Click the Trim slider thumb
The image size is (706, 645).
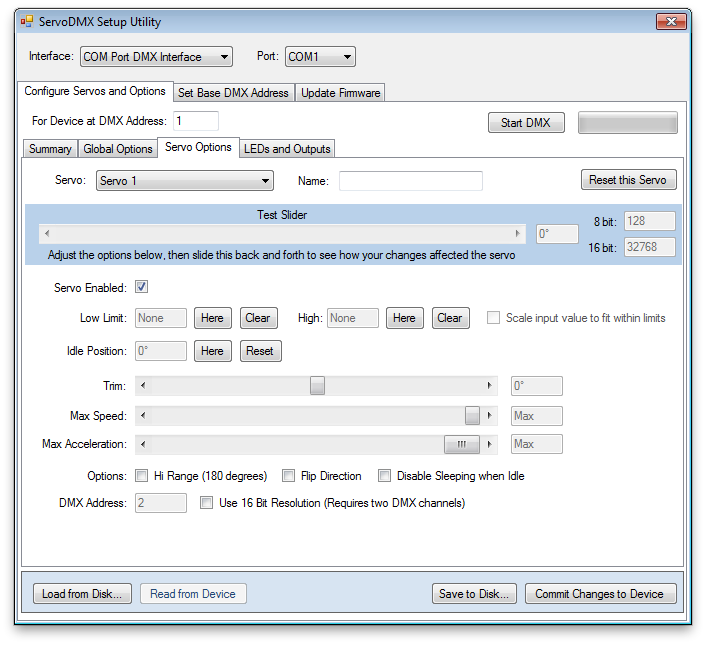[317, 386]
